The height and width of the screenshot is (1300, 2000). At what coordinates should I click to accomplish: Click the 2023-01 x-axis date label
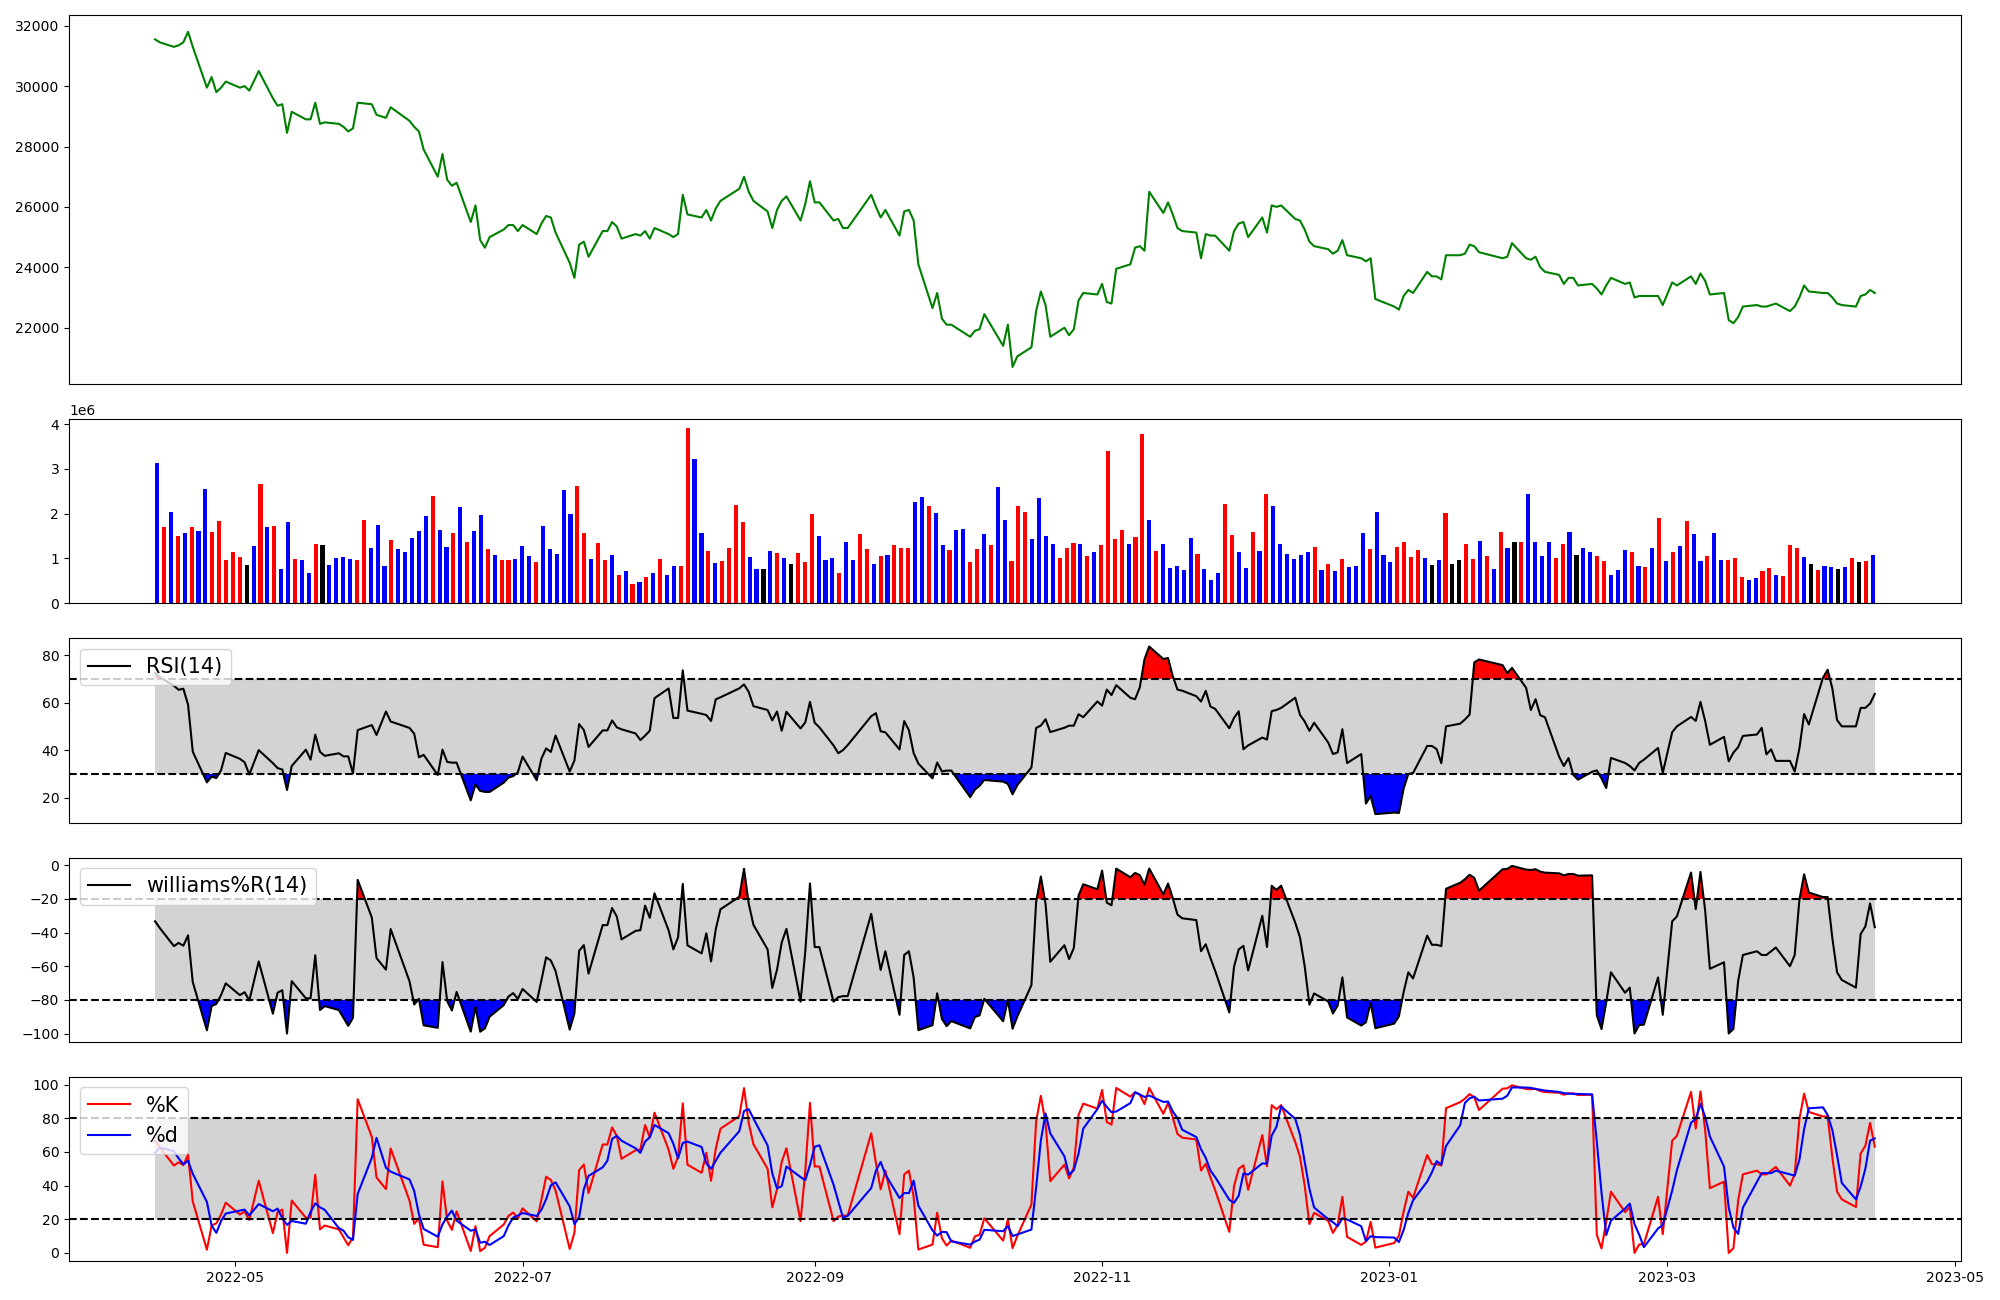point(1389,1277)
